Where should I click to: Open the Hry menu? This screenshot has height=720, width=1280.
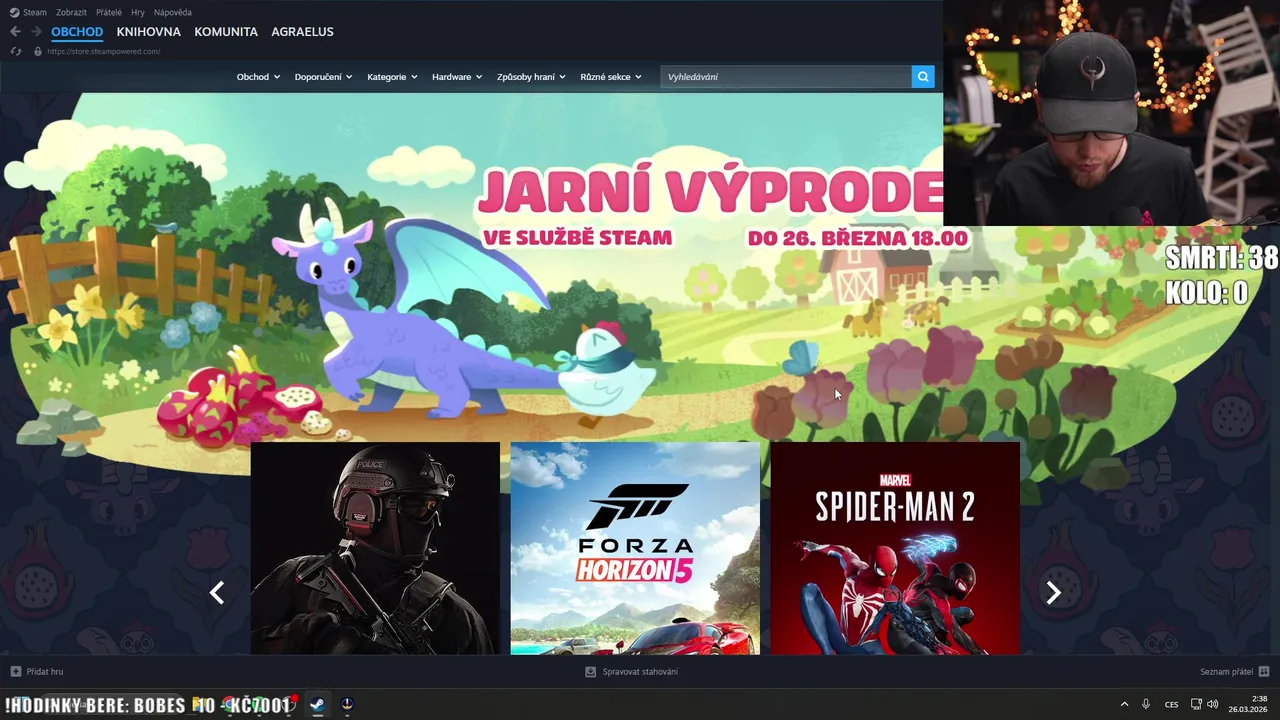138,12
